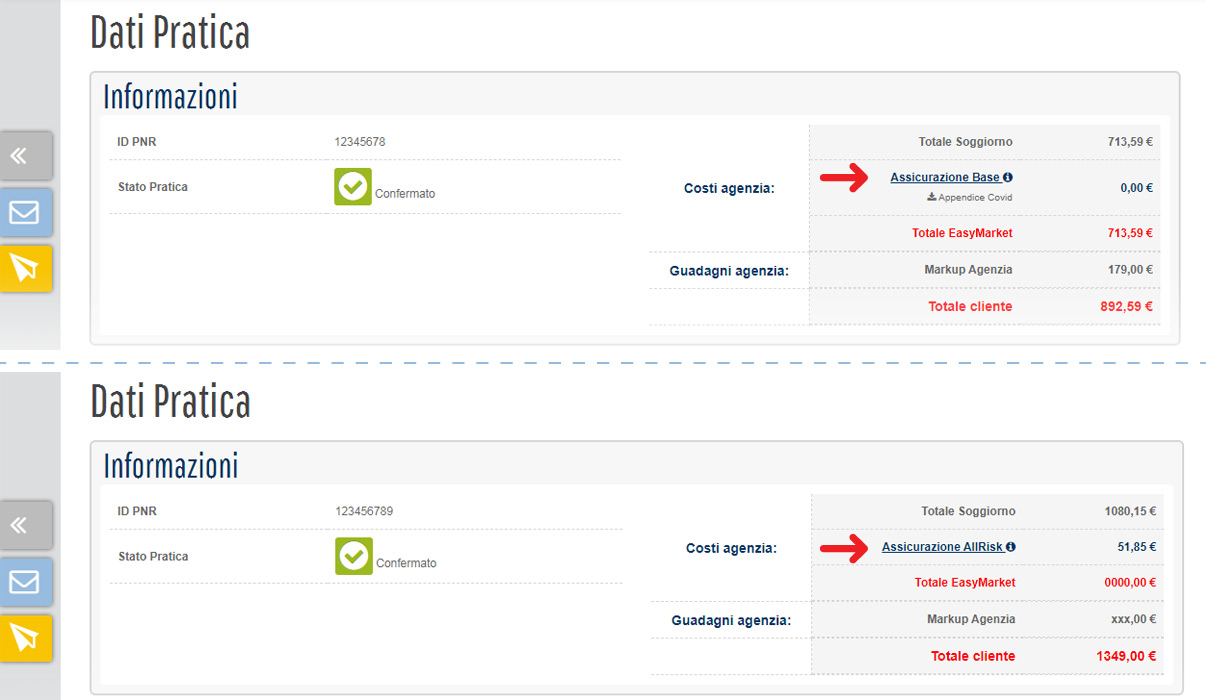Click the green Confermato checkmark for PNR 123456789
The height and width of the screenshot is (700, 1206).
[354, 556]
